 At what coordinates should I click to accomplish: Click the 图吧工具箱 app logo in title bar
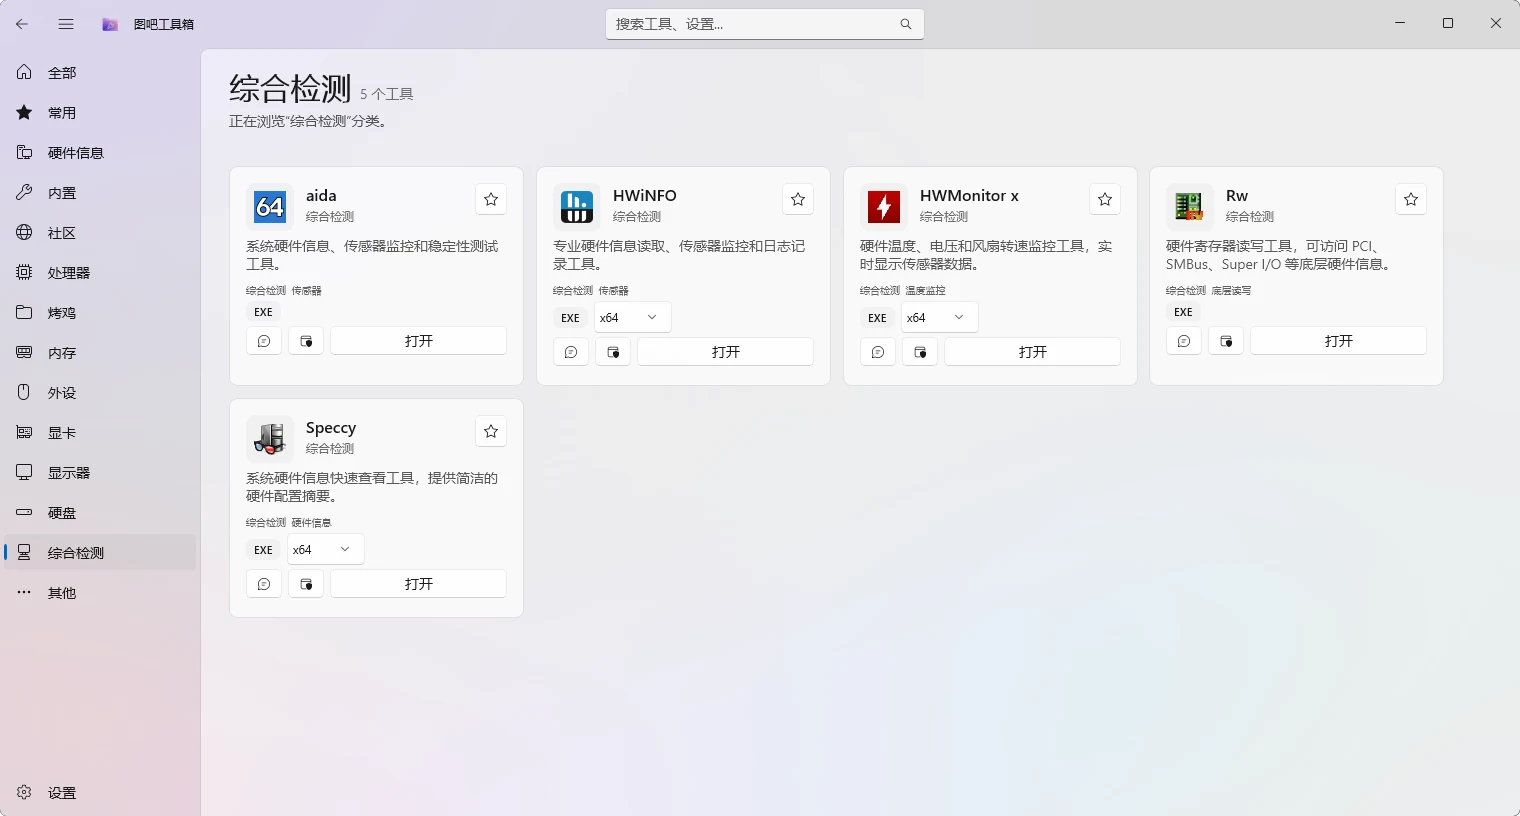(x=110, y=24)
